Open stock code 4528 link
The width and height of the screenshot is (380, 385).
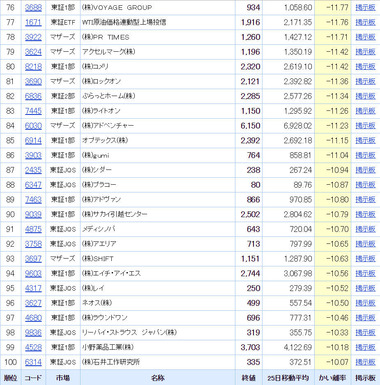[x=33, y=347]
